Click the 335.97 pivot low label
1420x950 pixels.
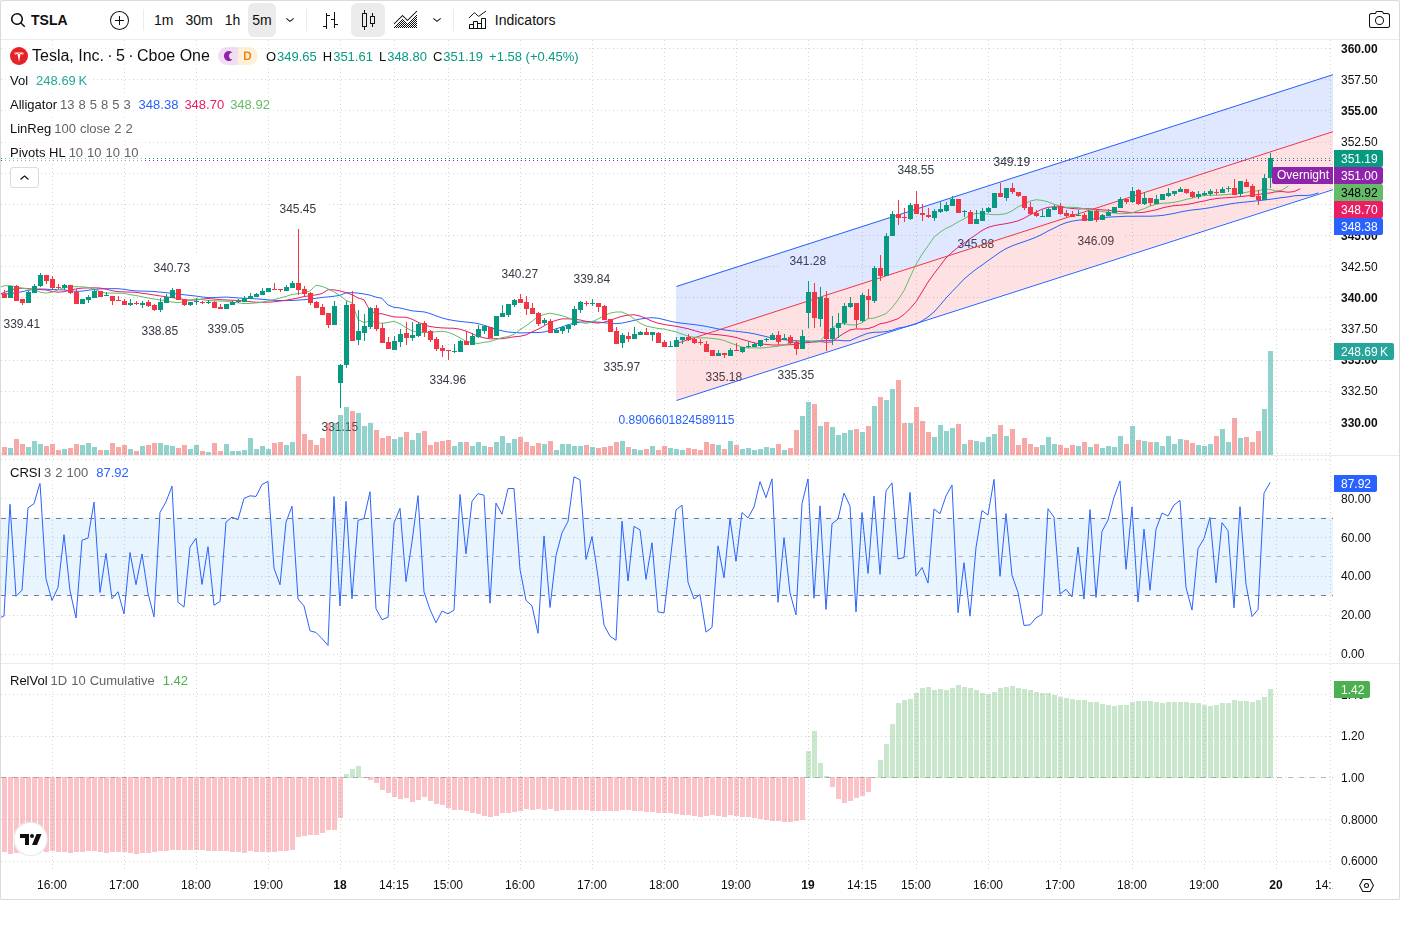[621, 367]
